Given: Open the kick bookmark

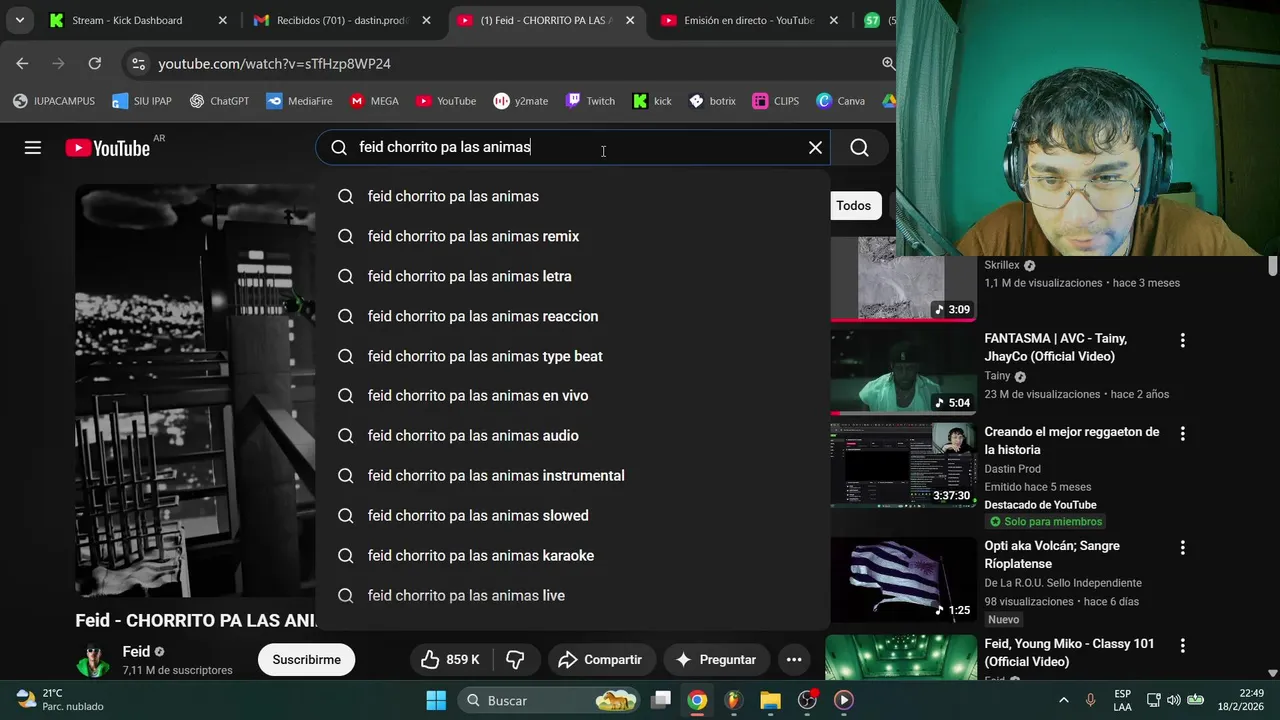Looking at the screenshot, I should (x=653, y=101).
